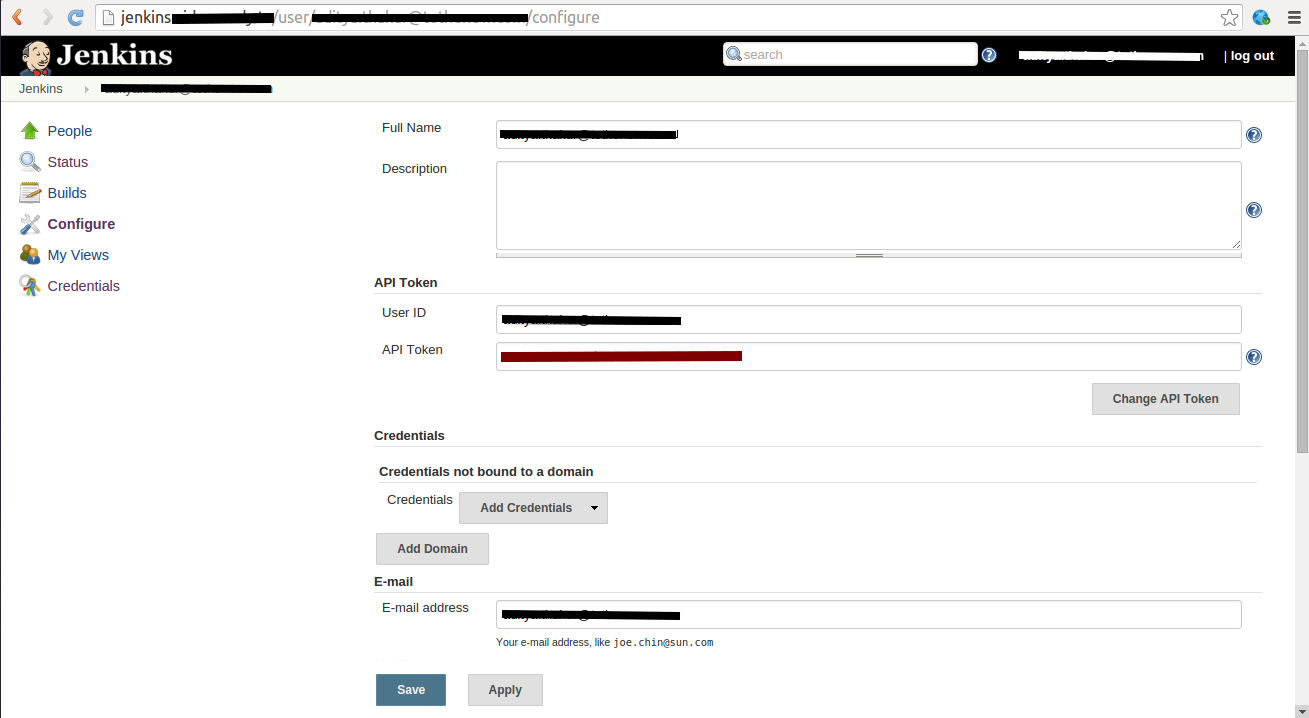Click the Credentials keys icon
1309x718 pixels.
click(30, 286)
